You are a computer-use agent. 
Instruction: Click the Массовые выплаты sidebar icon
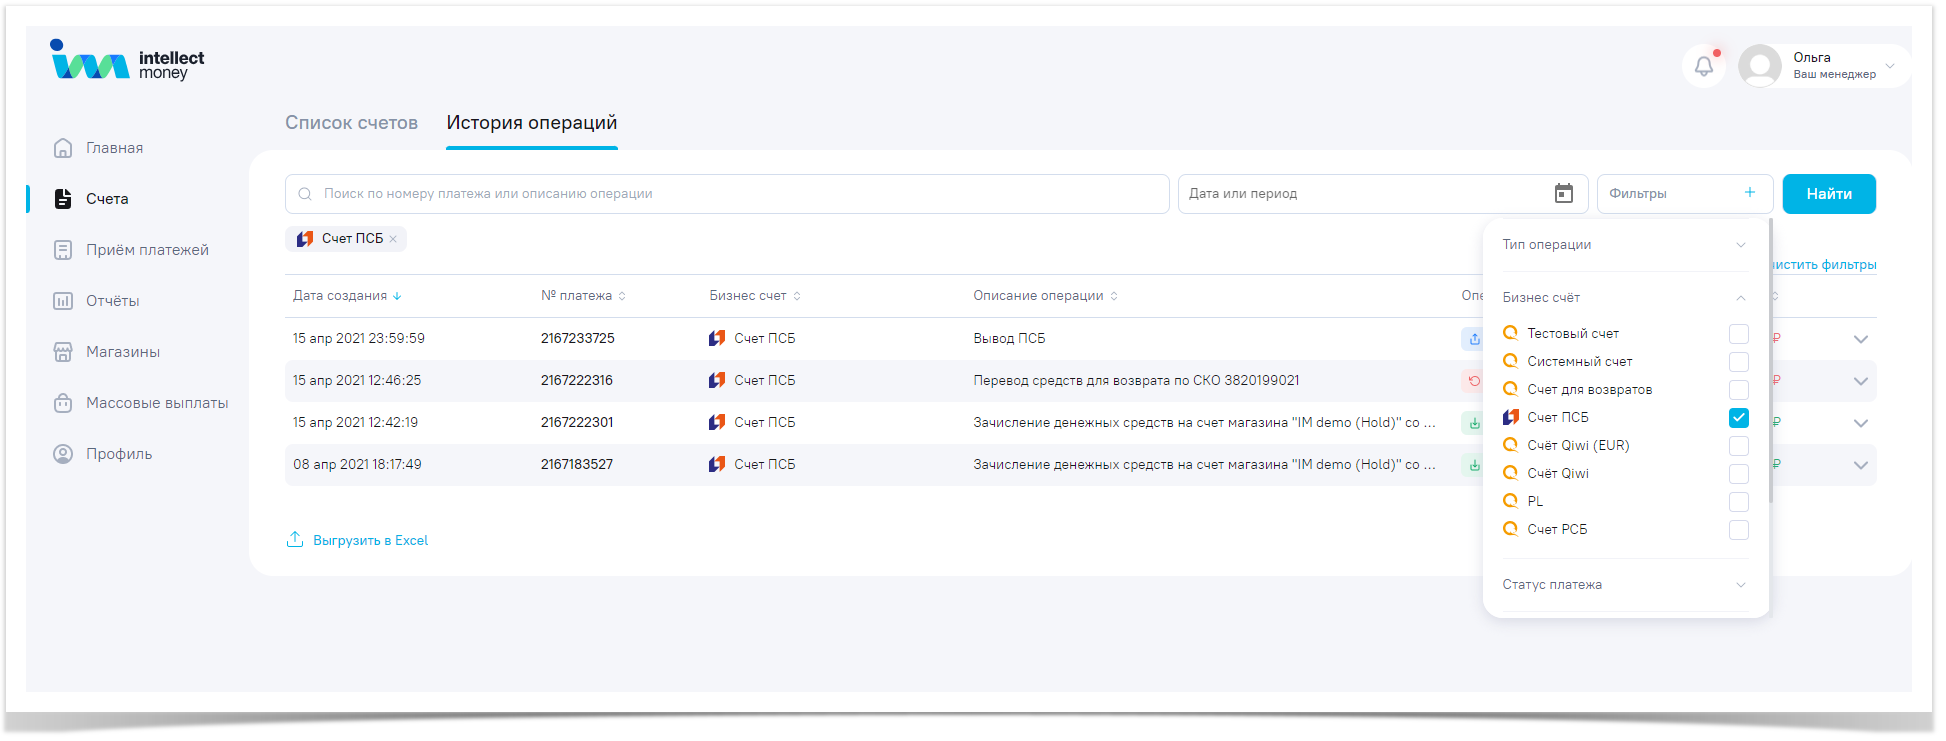tap(63, 403)
